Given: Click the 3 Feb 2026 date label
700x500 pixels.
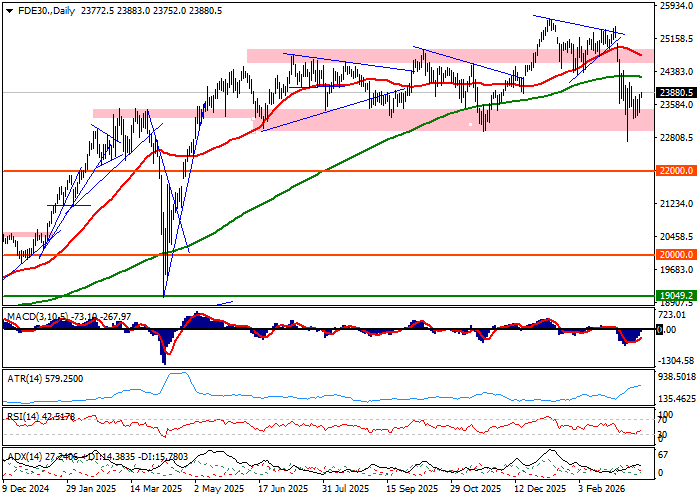Looking at the screenshot, I should [x=602, y=491].
